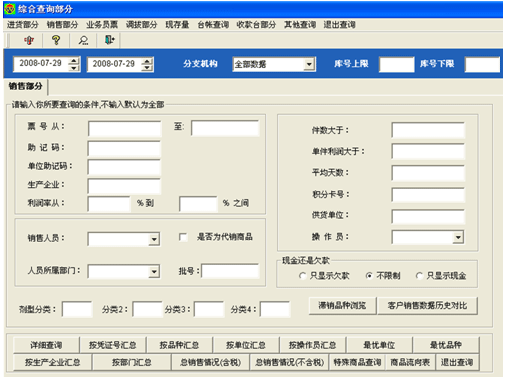Screen dimensions: 505x380
Task: Click the 滞销品种浏览 button
Action: 342,306
